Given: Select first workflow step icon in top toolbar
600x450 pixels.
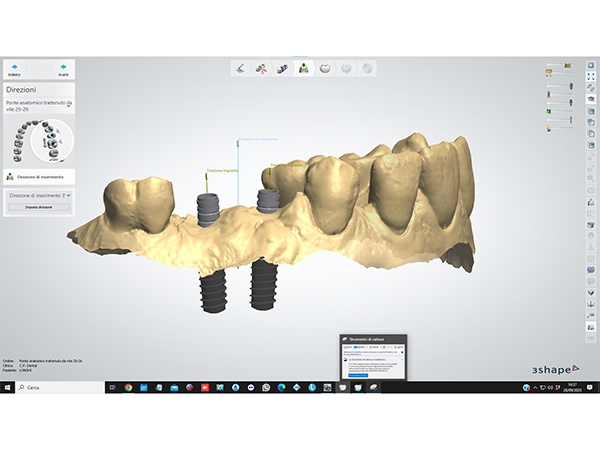Looking at the screenshot, I should pos(240,68).
